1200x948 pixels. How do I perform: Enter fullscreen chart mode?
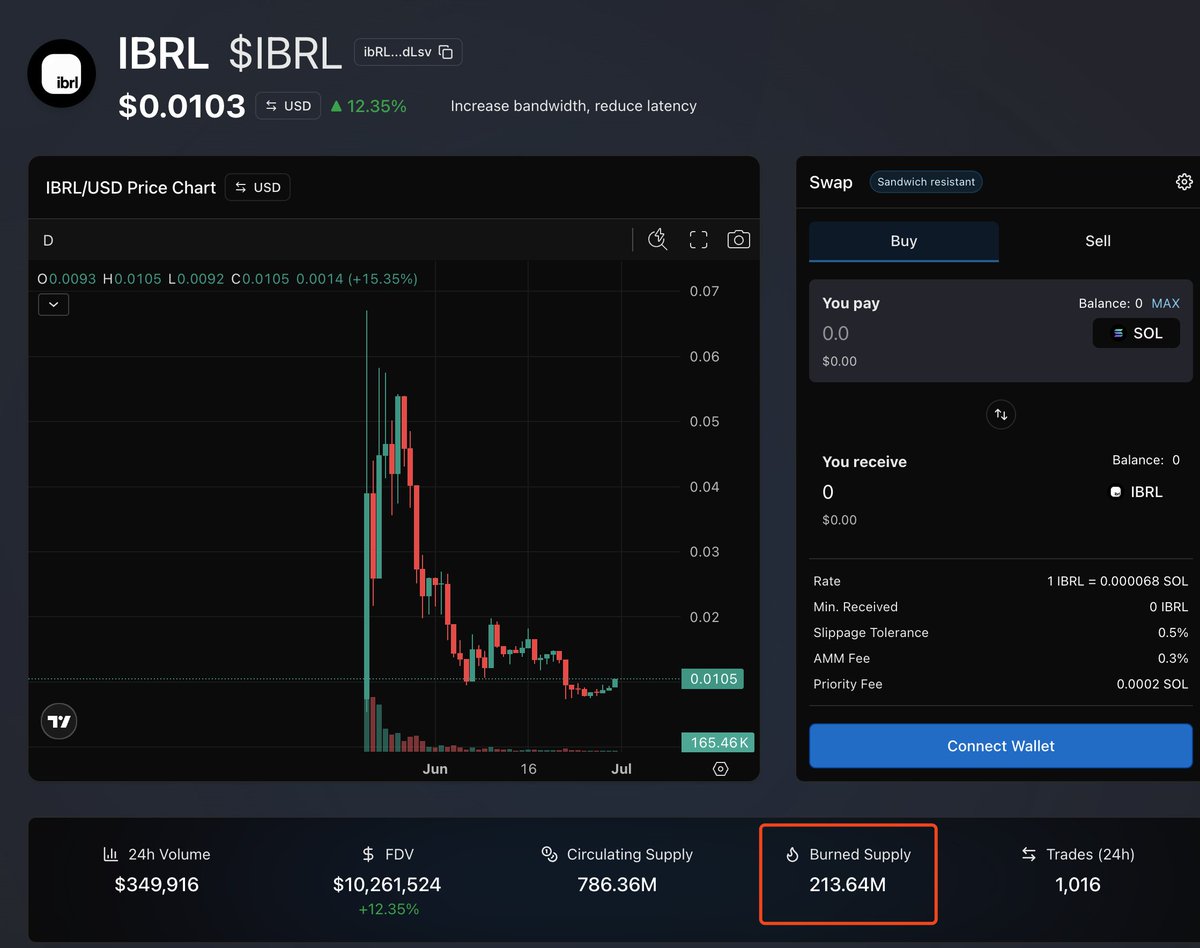[x=698, y=240]
